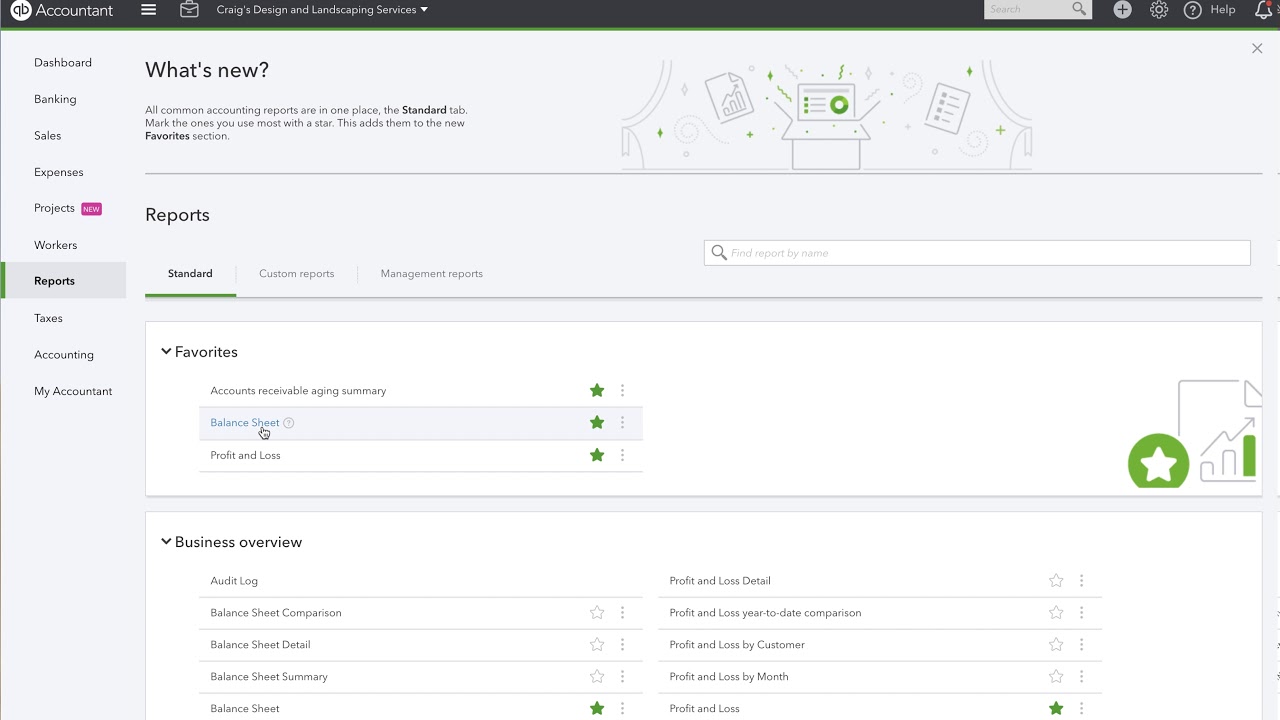Open Profit and Loss report in Favorites
Viewport: 1280px width, 720px height.
click(245, 455)
